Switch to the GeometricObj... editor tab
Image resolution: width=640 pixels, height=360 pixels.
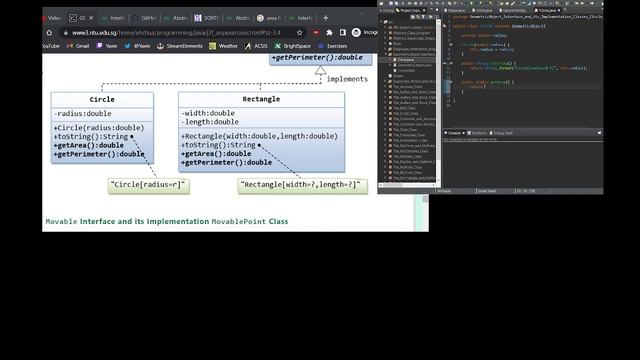(513, 10)
